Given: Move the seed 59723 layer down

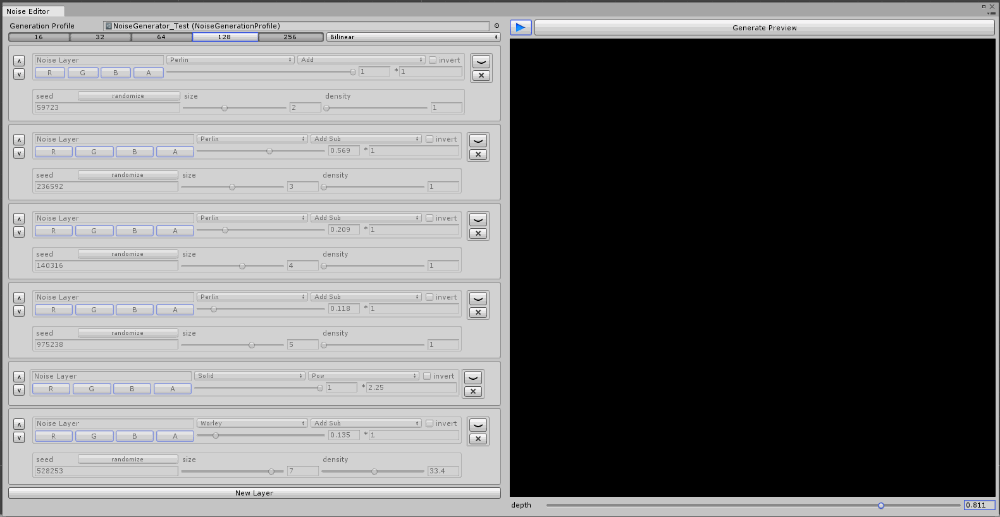Looking at the screenshot, I should (19, 75).
